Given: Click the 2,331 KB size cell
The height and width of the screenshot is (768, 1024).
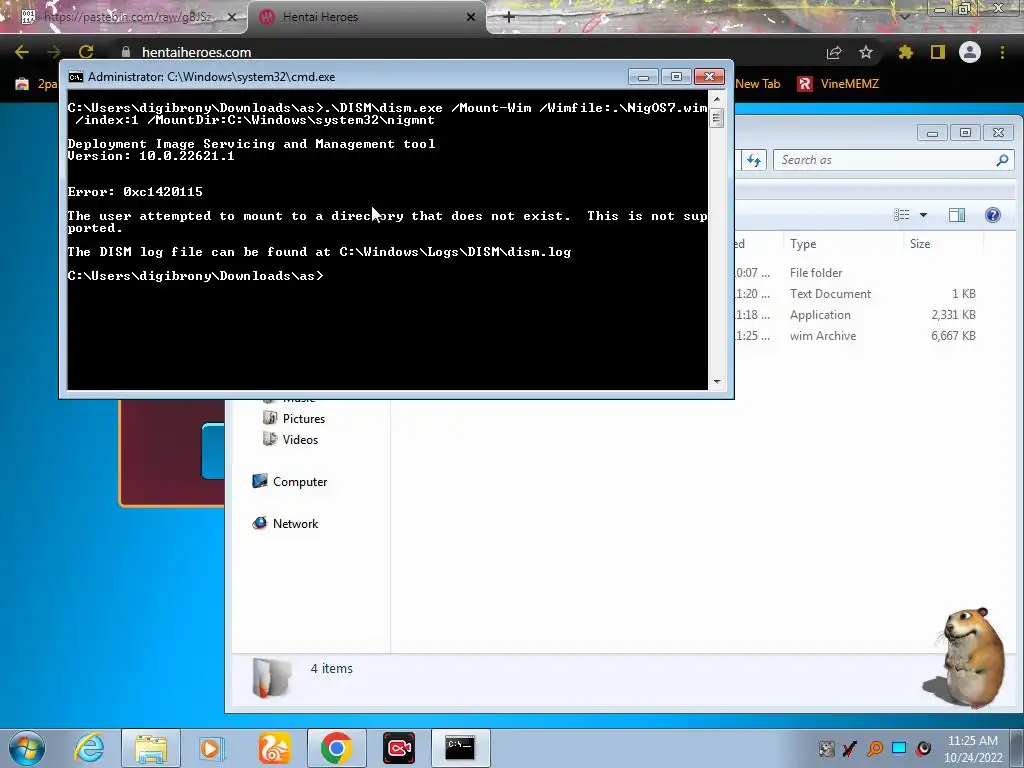Looking at the screenshot, I should click(x=953, y=315).
